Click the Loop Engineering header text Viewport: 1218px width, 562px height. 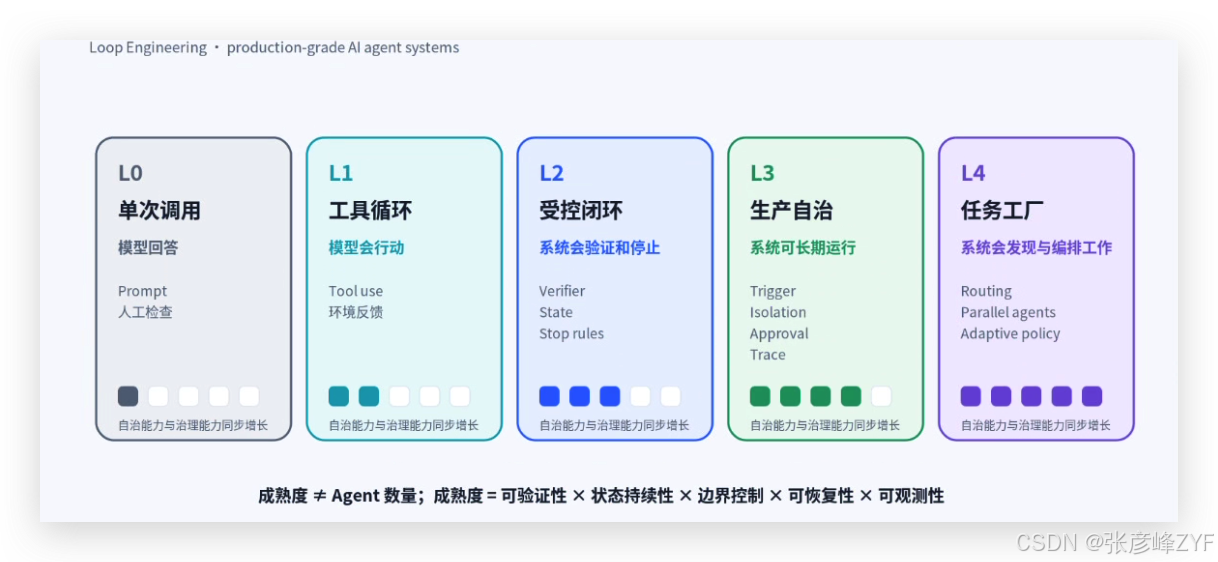(x=148, y=47)
